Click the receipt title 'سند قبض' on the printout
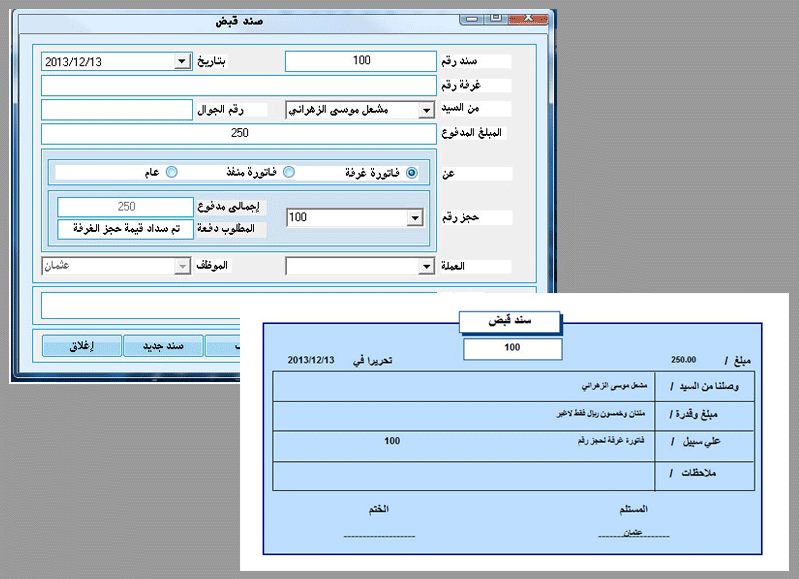This screenshot has width=799, height=579. pos(510,321)
